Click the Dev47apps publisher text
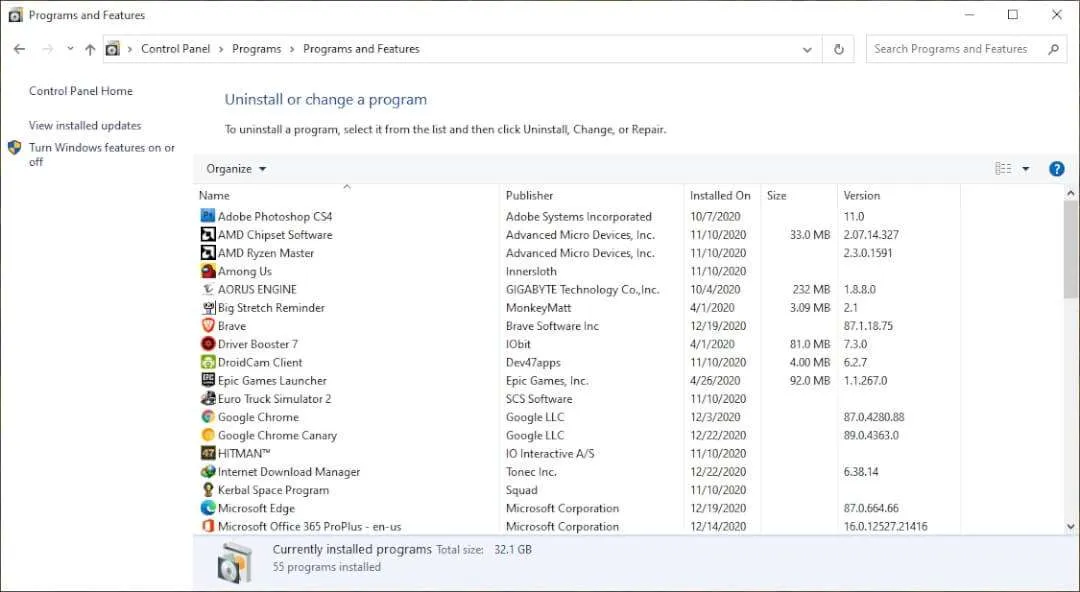This screenshot has height=592, width=1080. click(533, 363)
